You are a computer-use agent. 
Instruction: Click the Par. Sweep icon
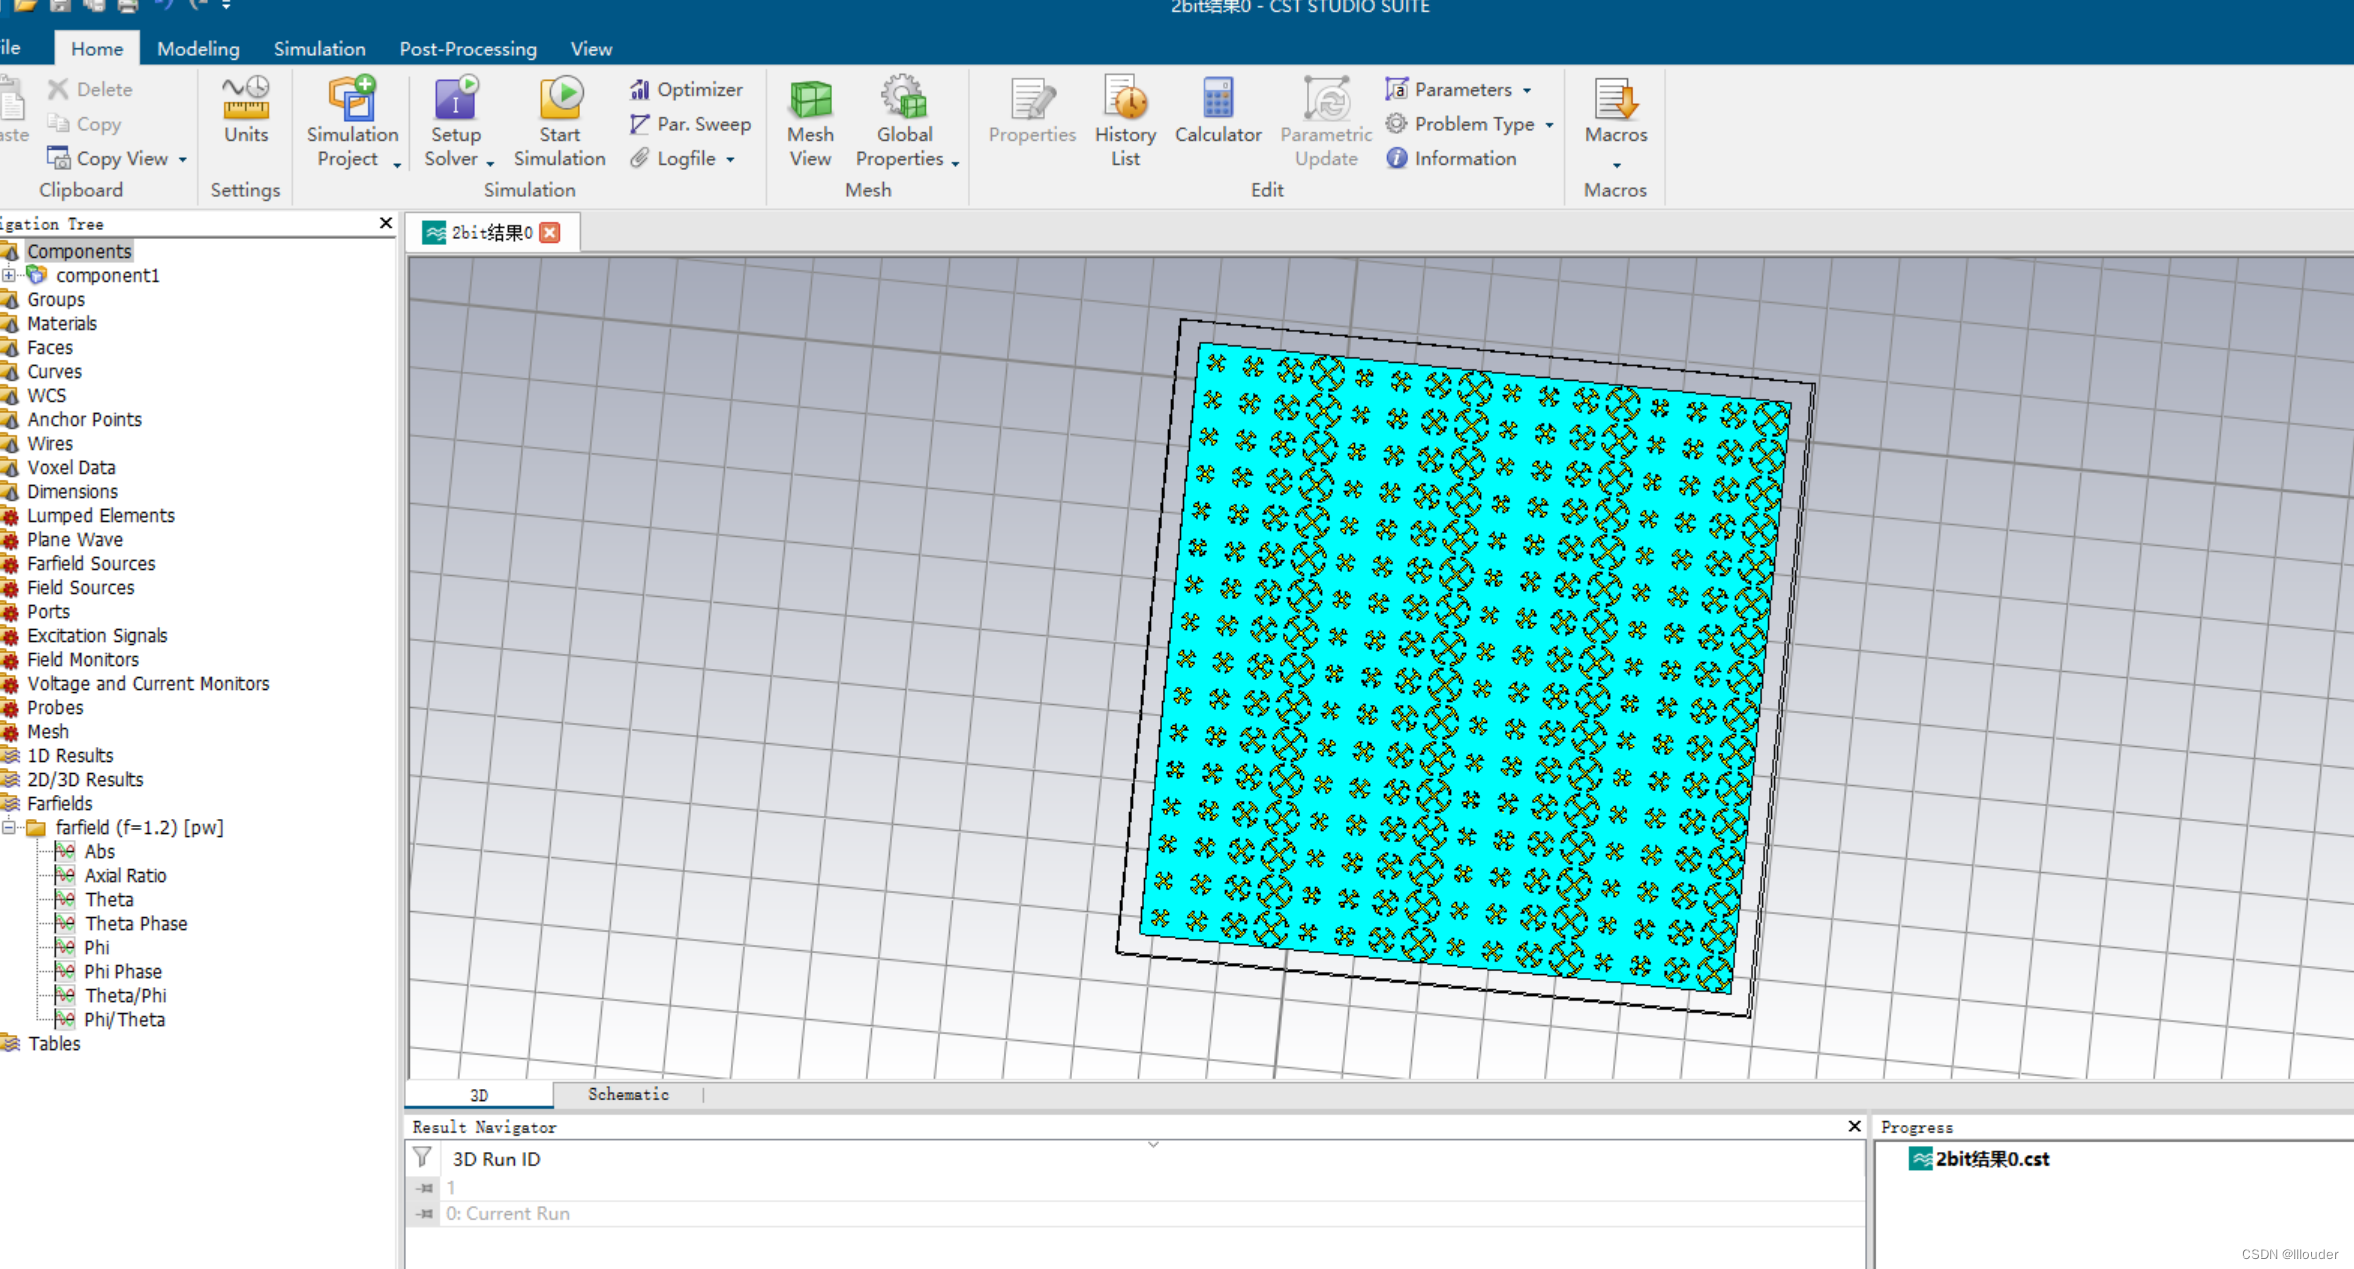640,124
